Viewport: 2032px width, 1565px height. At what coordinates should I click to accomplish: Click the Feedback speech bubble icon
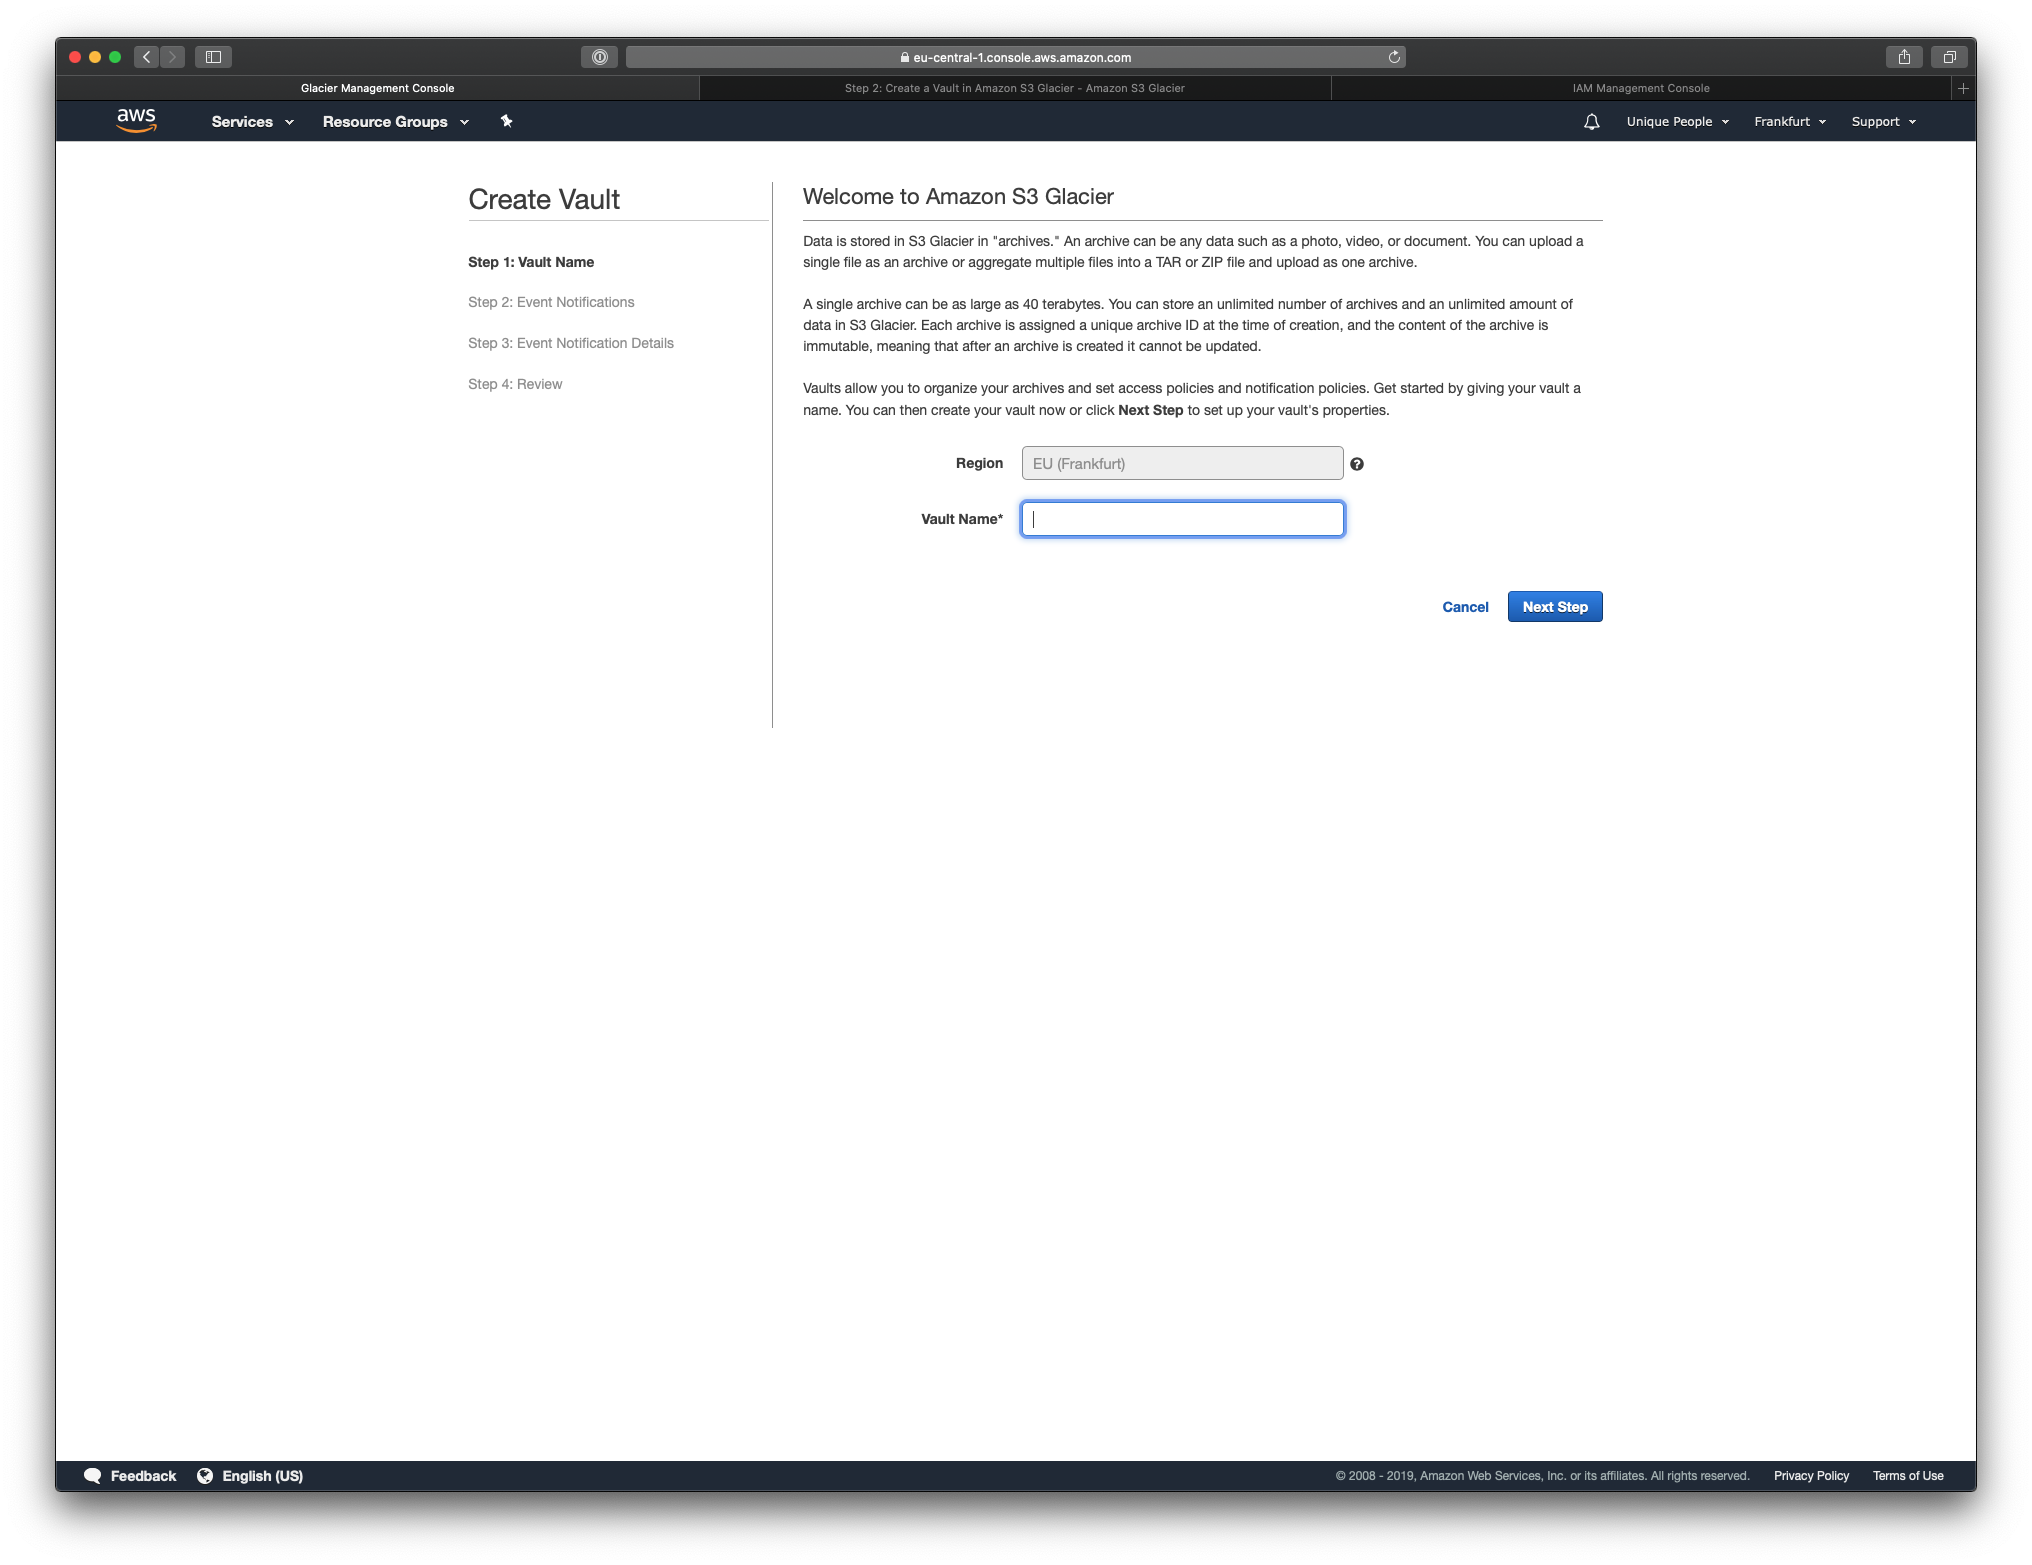click(x=92, y=1476)
